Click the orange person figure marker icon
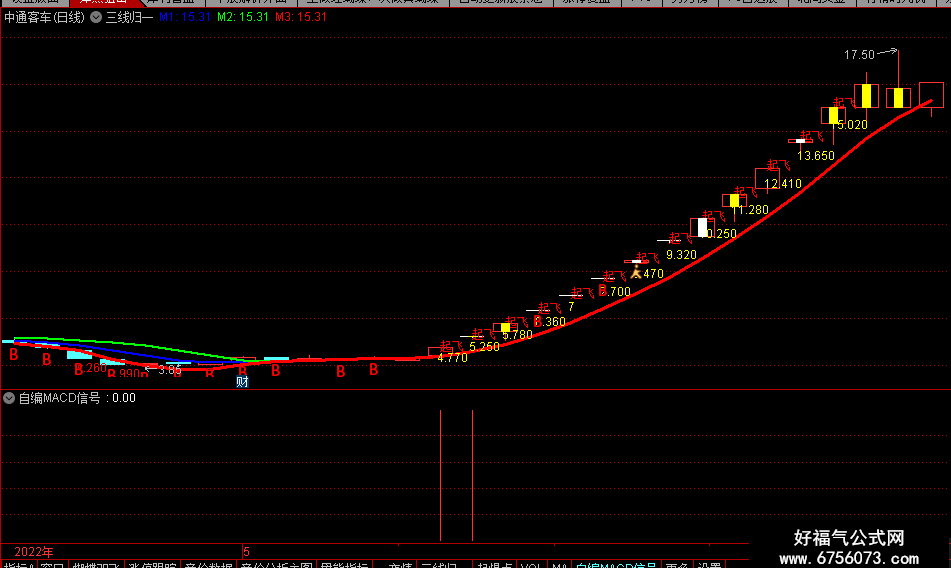The width and height of the screenshot is (951, 568). (x=636, y=272)
